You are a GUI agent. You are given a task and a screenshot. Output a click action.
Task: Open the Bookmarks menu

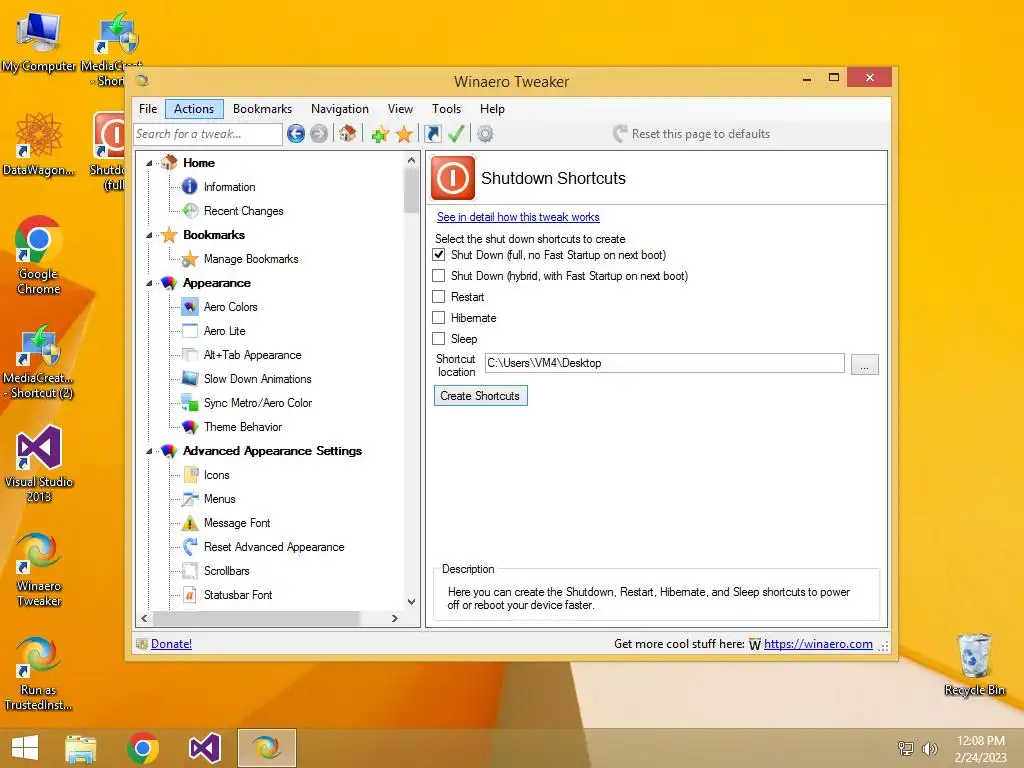pyautogui.click(x=263, y=109)
